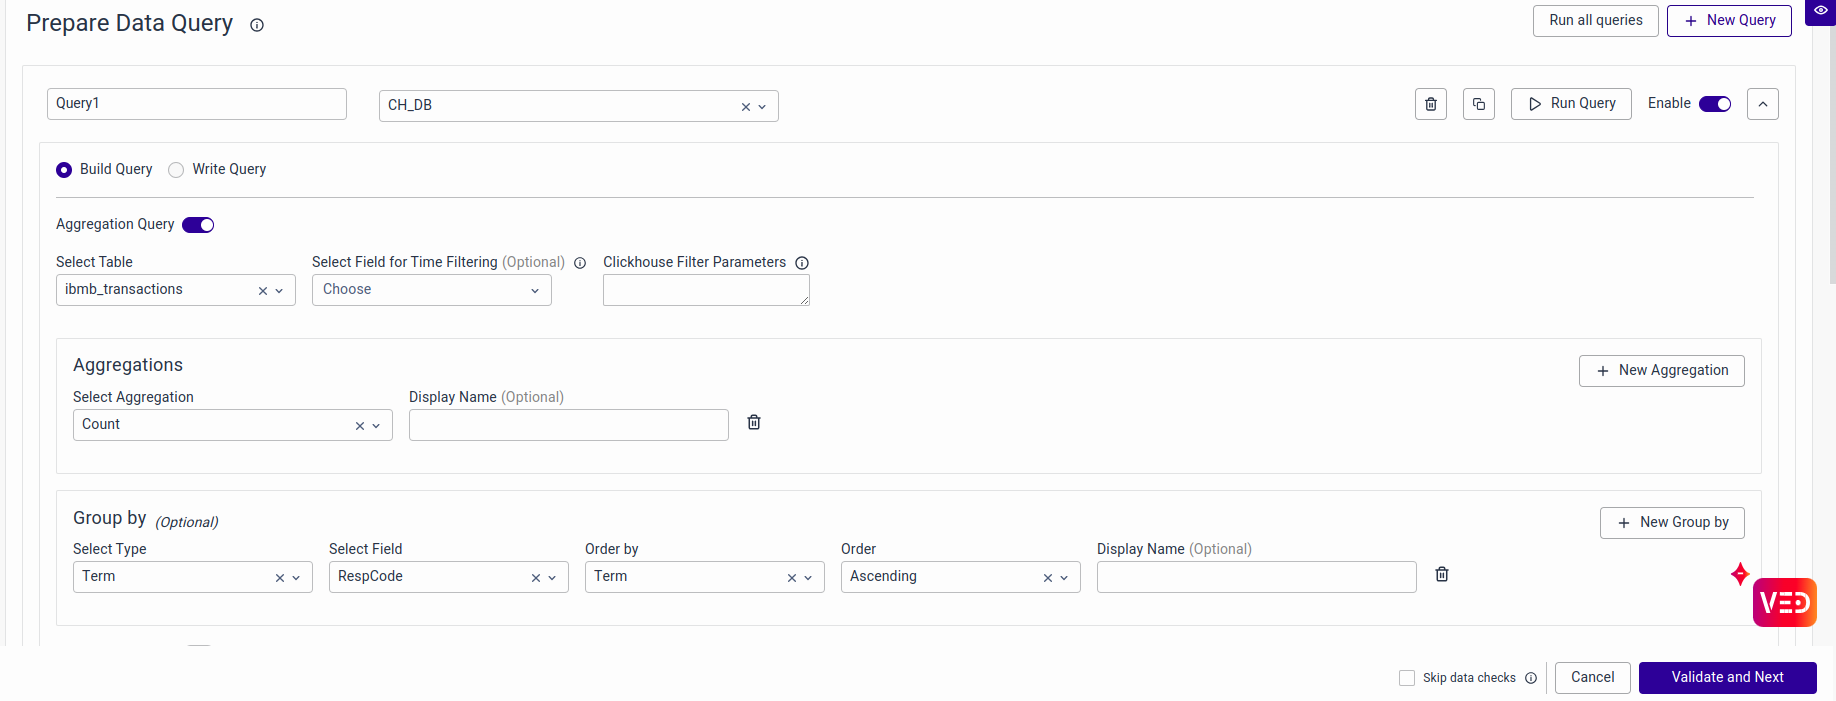
Task: Collapse the Query1 panel with chevron
Action: tap(1762, 104)
